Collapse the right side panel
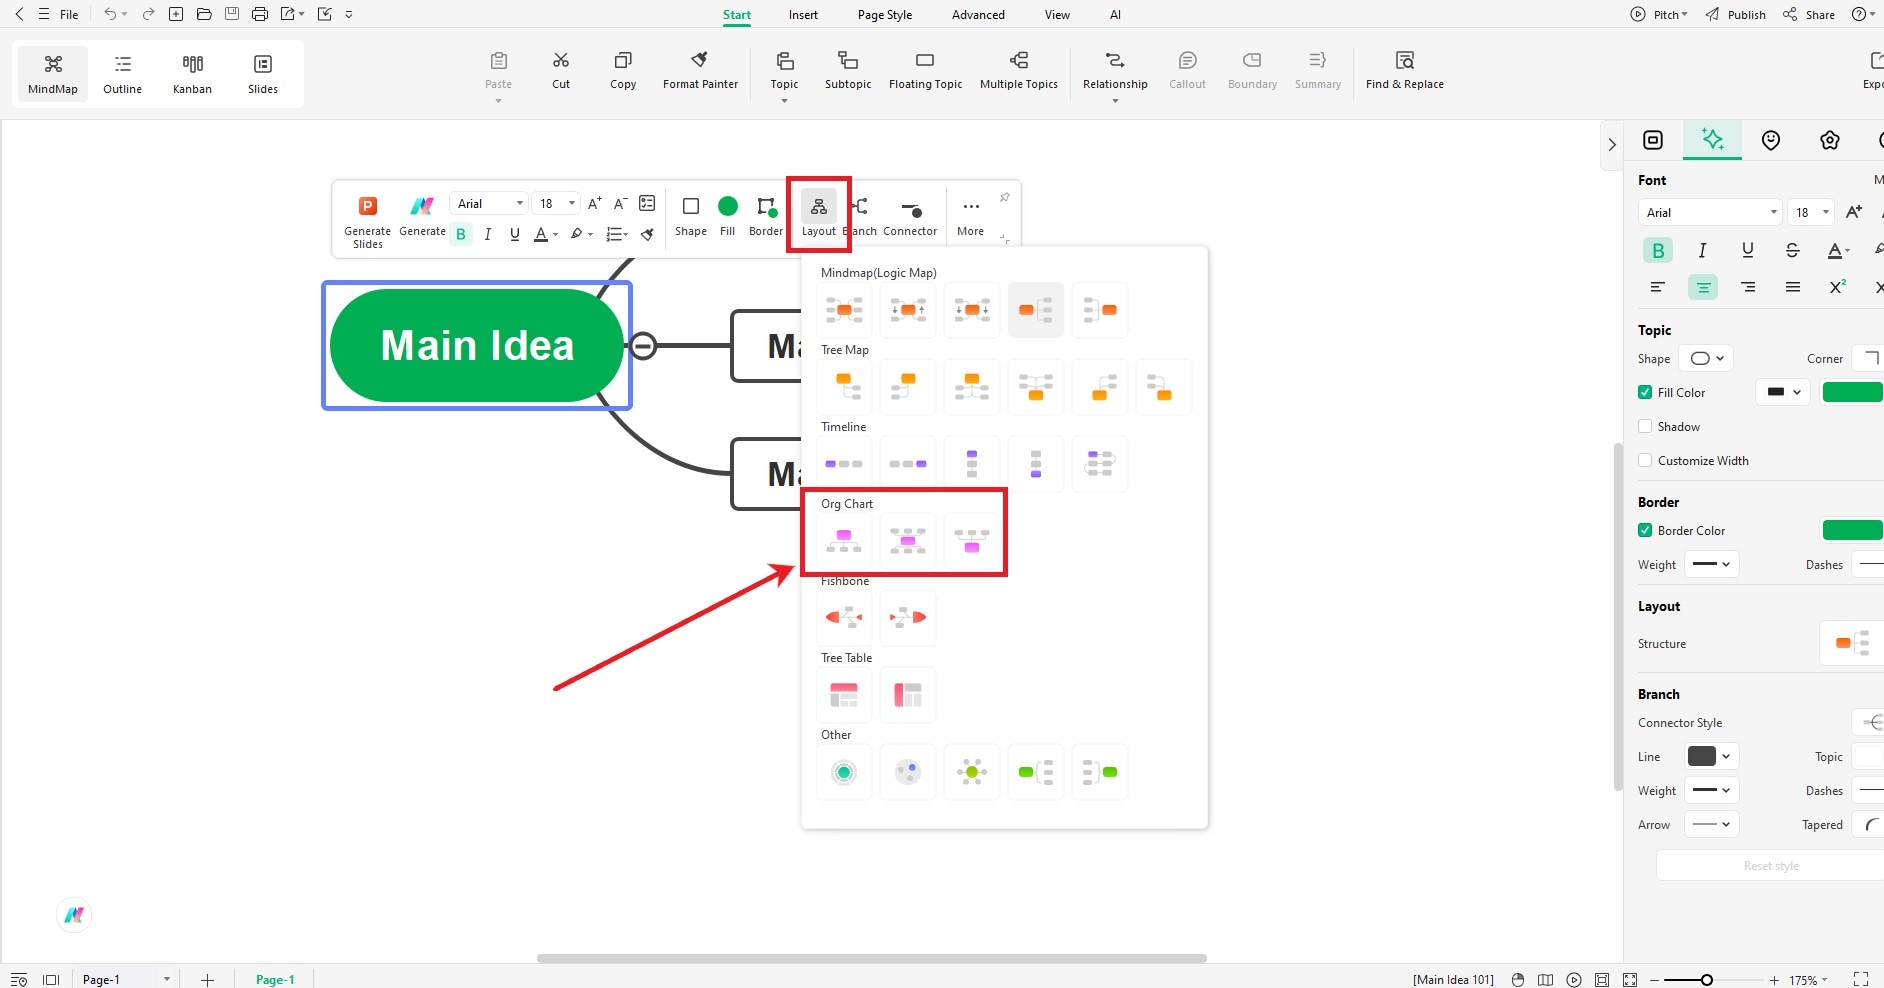 pyautogui.click(x=1611, y=144)
